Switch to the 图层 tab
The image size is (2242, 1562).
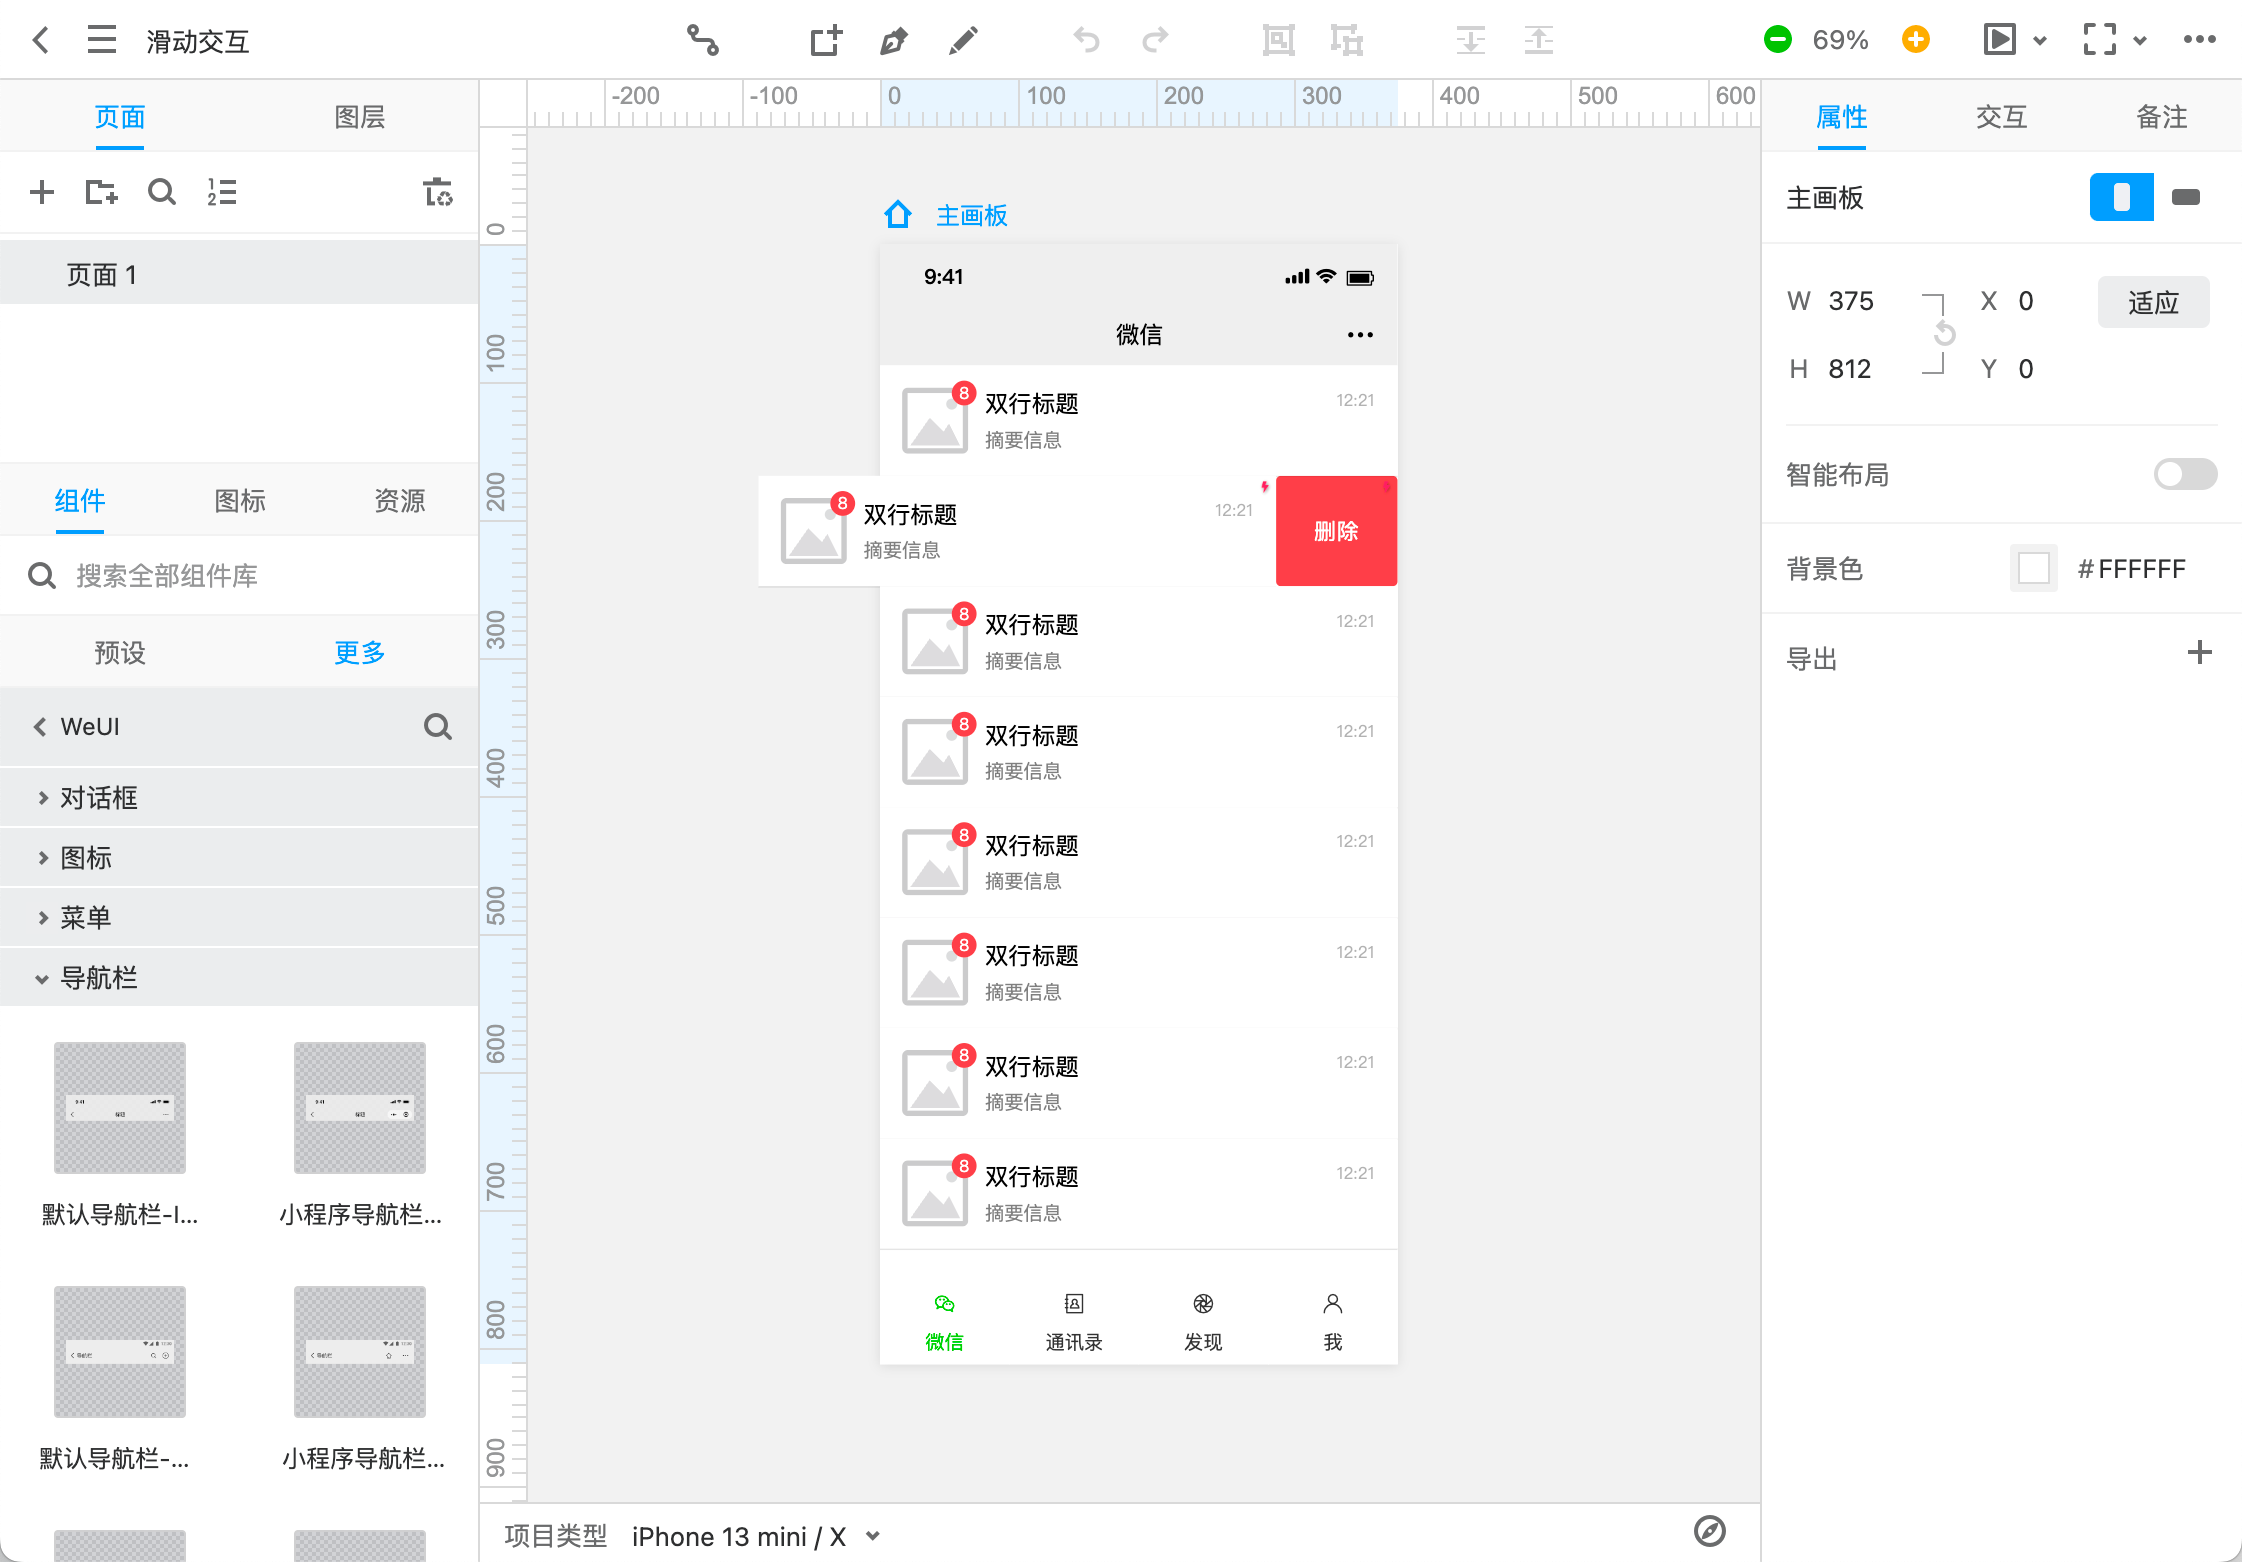coord(360,116)
